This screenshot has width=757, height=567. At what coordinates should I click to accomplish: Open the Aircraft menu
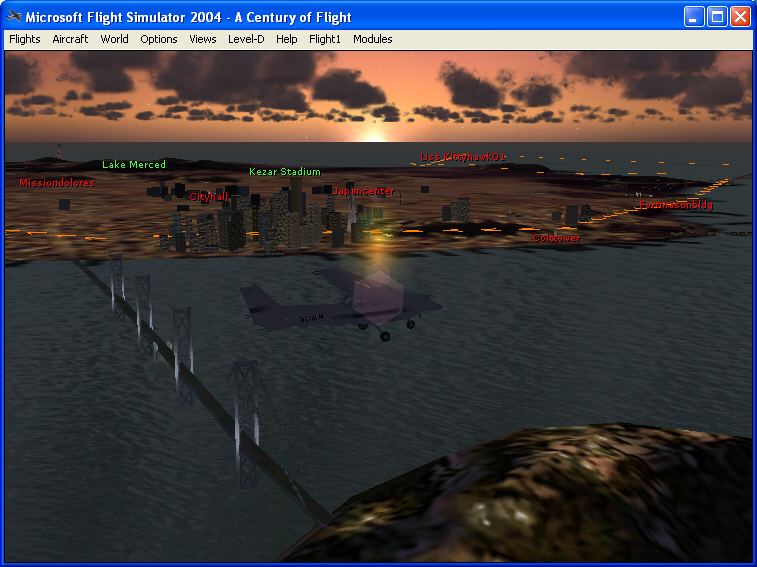tap(70, 39)
